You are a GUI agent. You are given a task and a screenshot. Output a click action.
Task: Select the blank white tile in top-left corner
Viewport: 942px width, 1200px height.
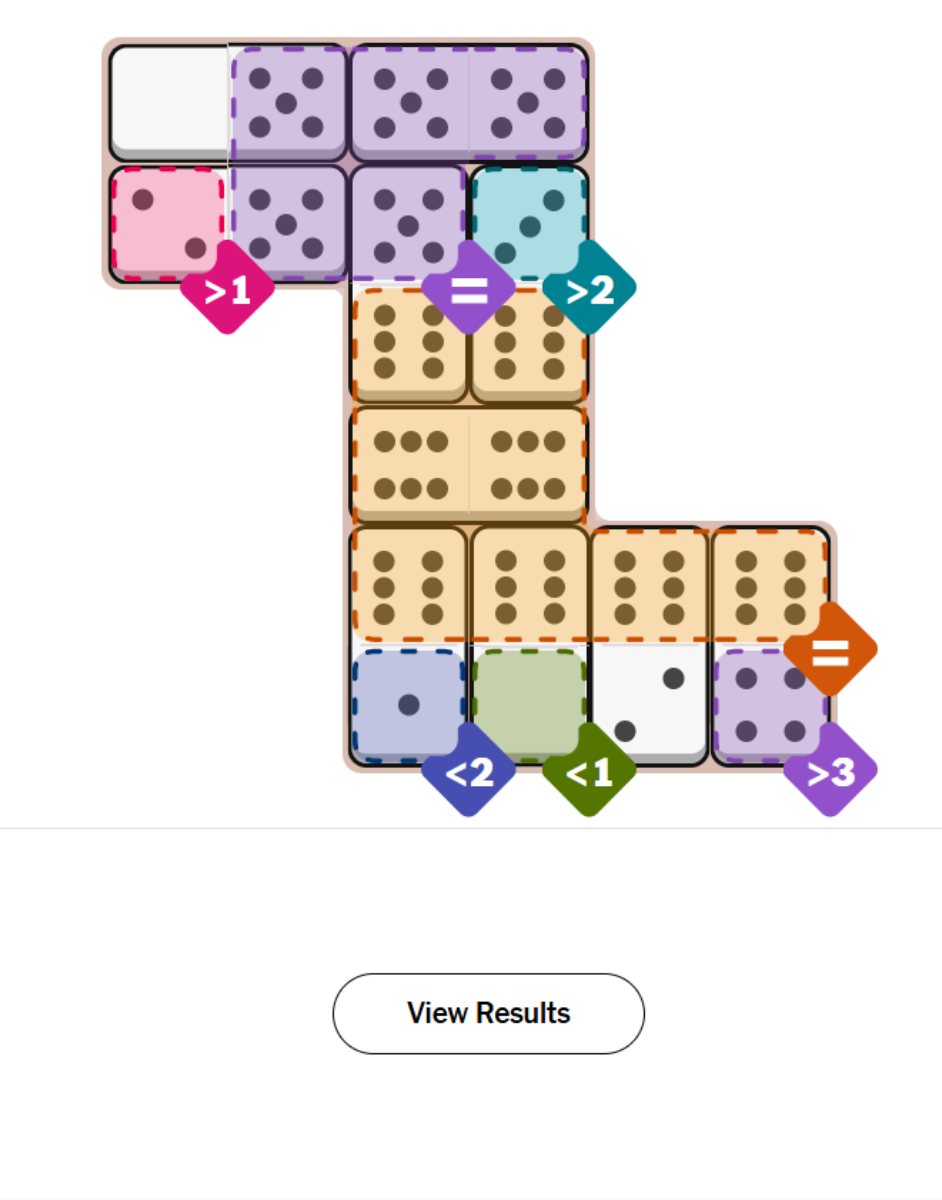click(x=168, y=100)
